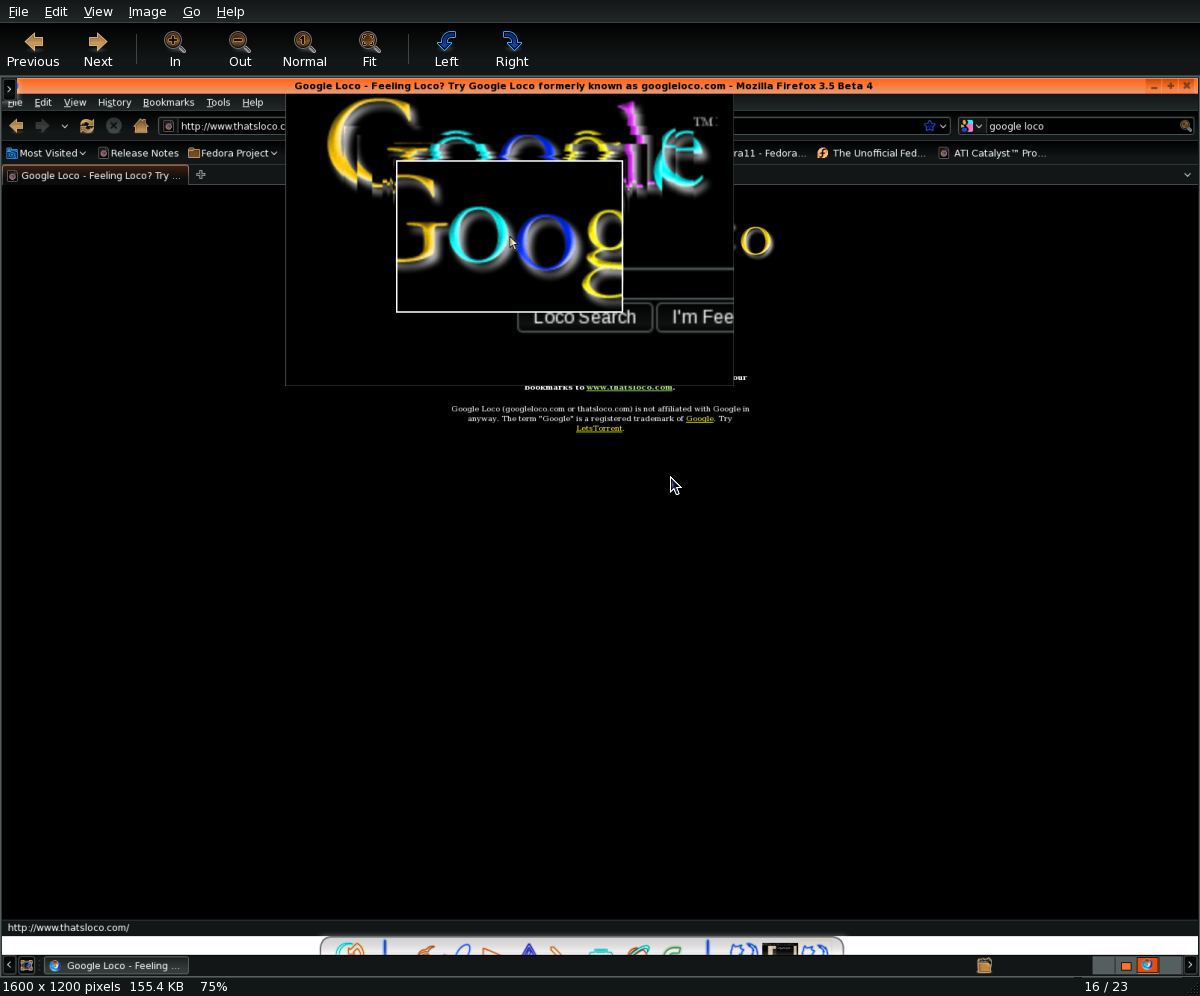Open the www.thatsloco.com link
The image size is (1200, 996).
629,387
